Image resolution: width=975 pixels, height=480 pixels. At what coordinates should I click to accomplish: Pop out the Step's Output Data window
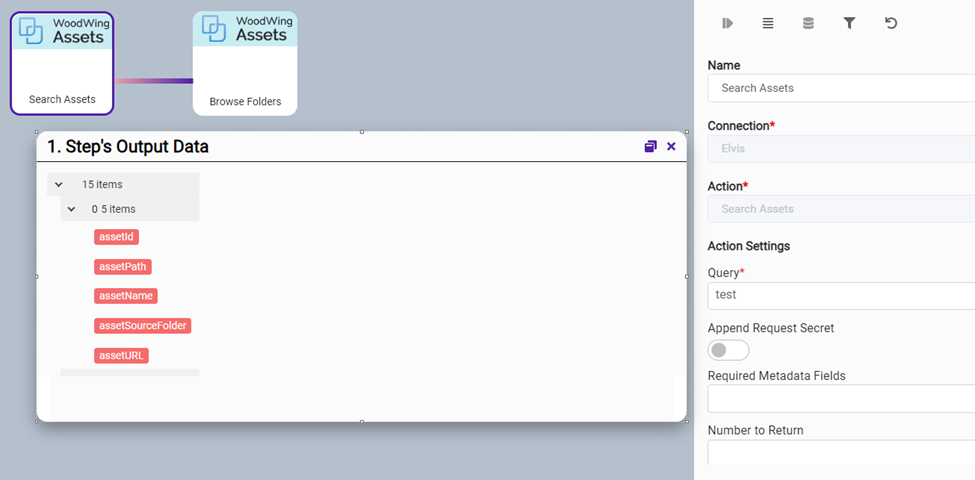pos(650,146)
